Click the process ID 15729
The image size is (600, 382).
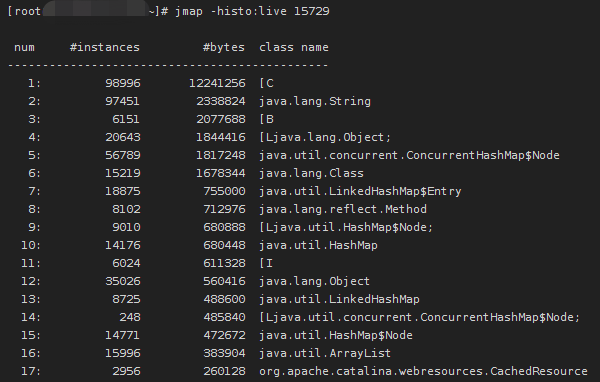311,11
